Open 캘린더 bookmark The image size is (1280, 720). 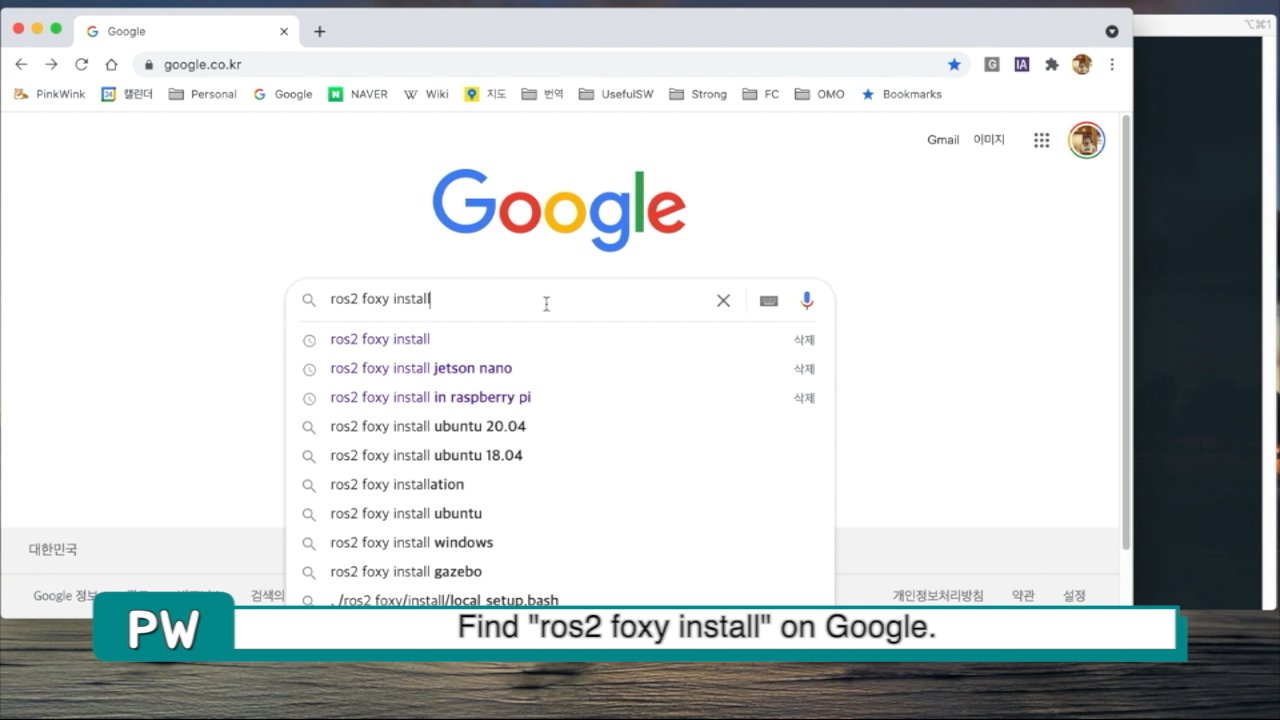[127, 94]
